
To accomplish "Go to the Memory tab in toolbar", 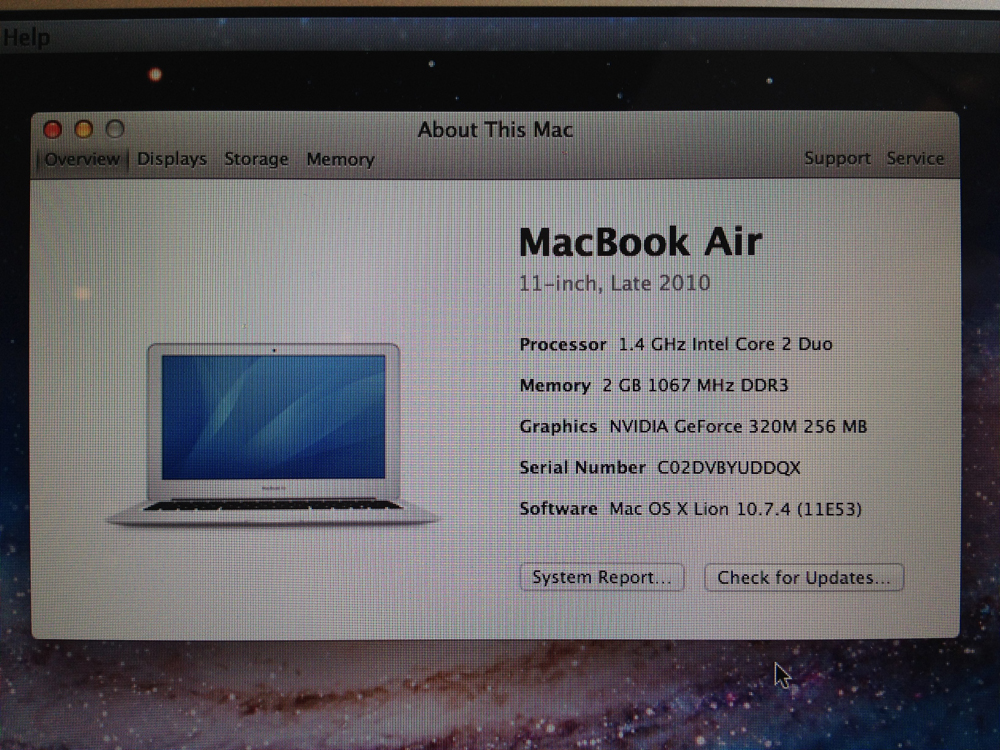I will pyautogui.click(x=340, y=159).
